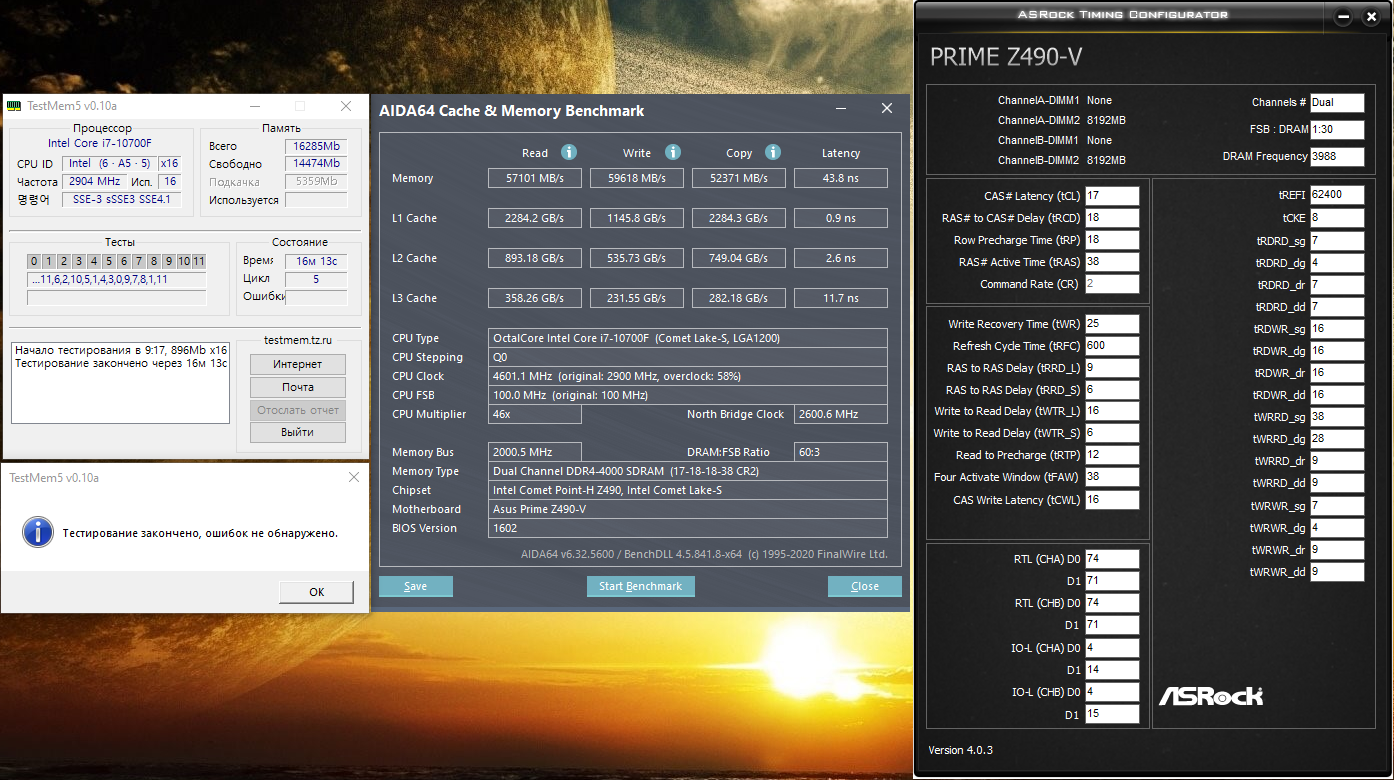This screenshot has width=1394, height=780.
Task: Click the Почта button in TestMem5
Action: 298,387
